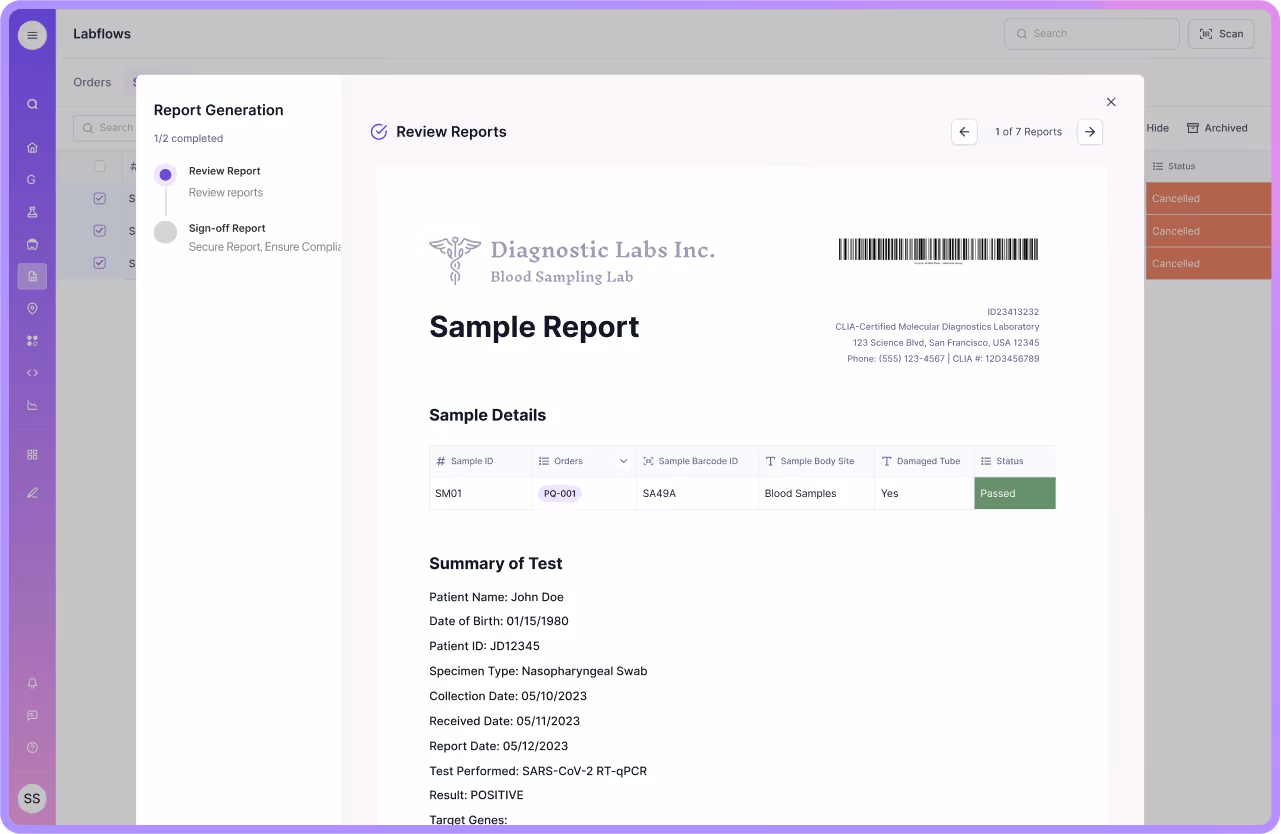Click the code brackets icon in sidebar
This screenshot has height=834, width=1281.
32,372
